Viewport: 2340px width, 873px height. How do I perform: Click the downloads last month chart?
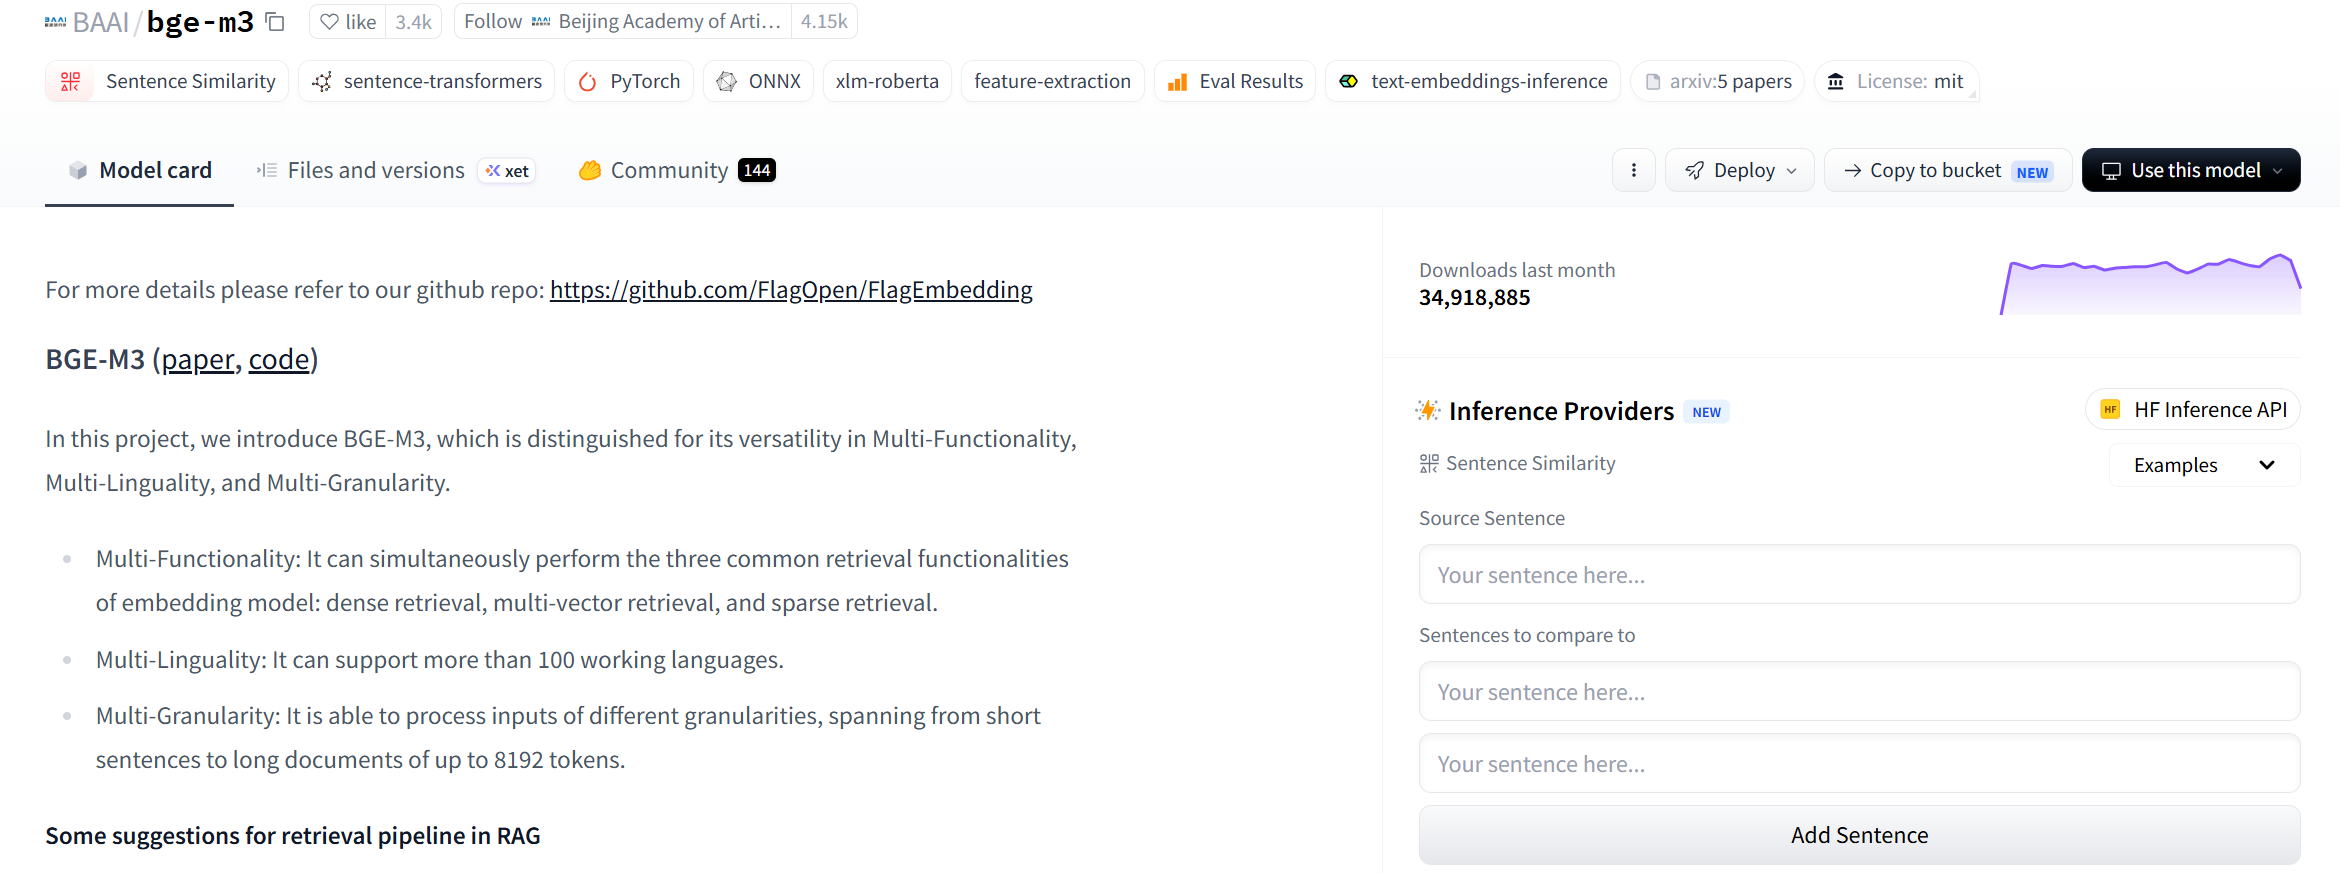(x=2150, y=284)
